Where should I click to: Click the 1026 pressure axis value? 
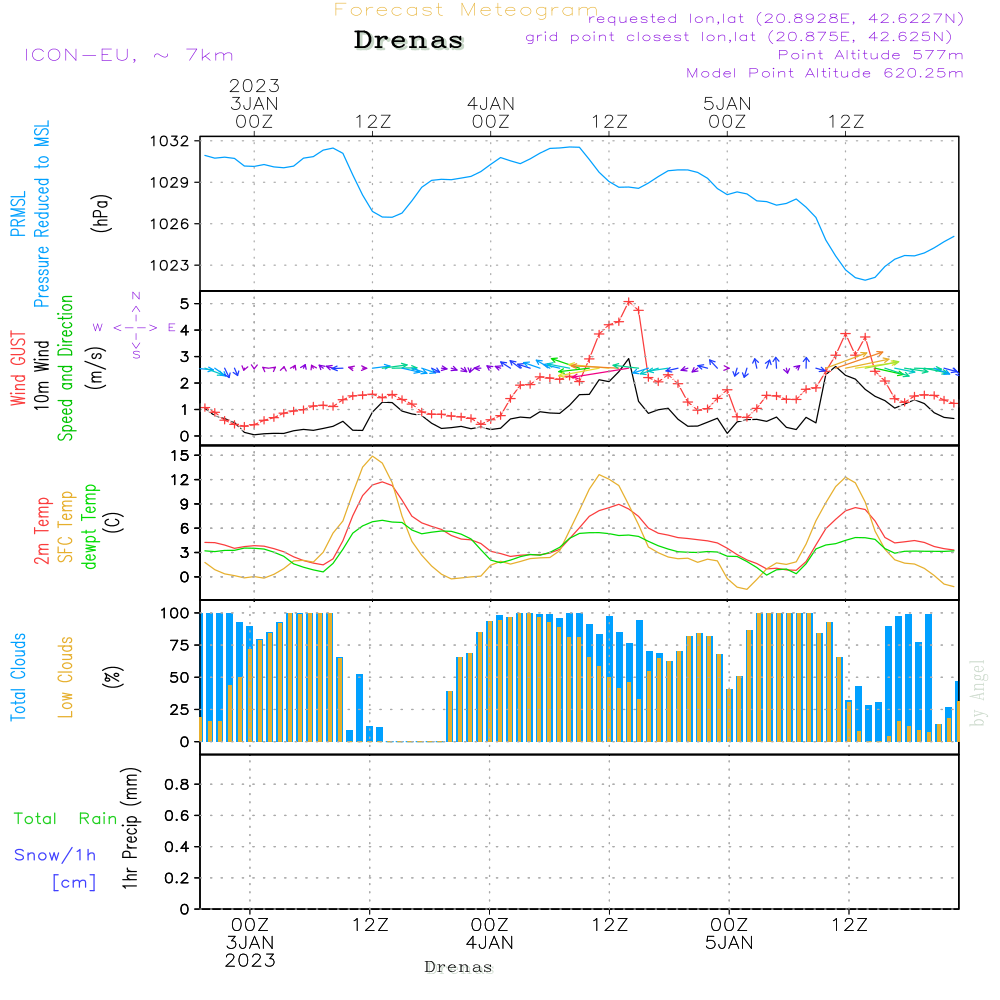coord(170,224)
